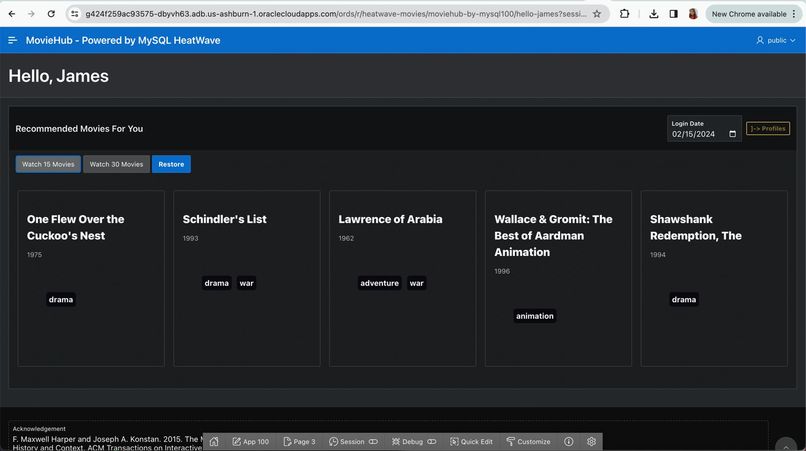Open Chrome downloads icon
The width and height of the screenshot is (806, 451).
click(654, 14)
